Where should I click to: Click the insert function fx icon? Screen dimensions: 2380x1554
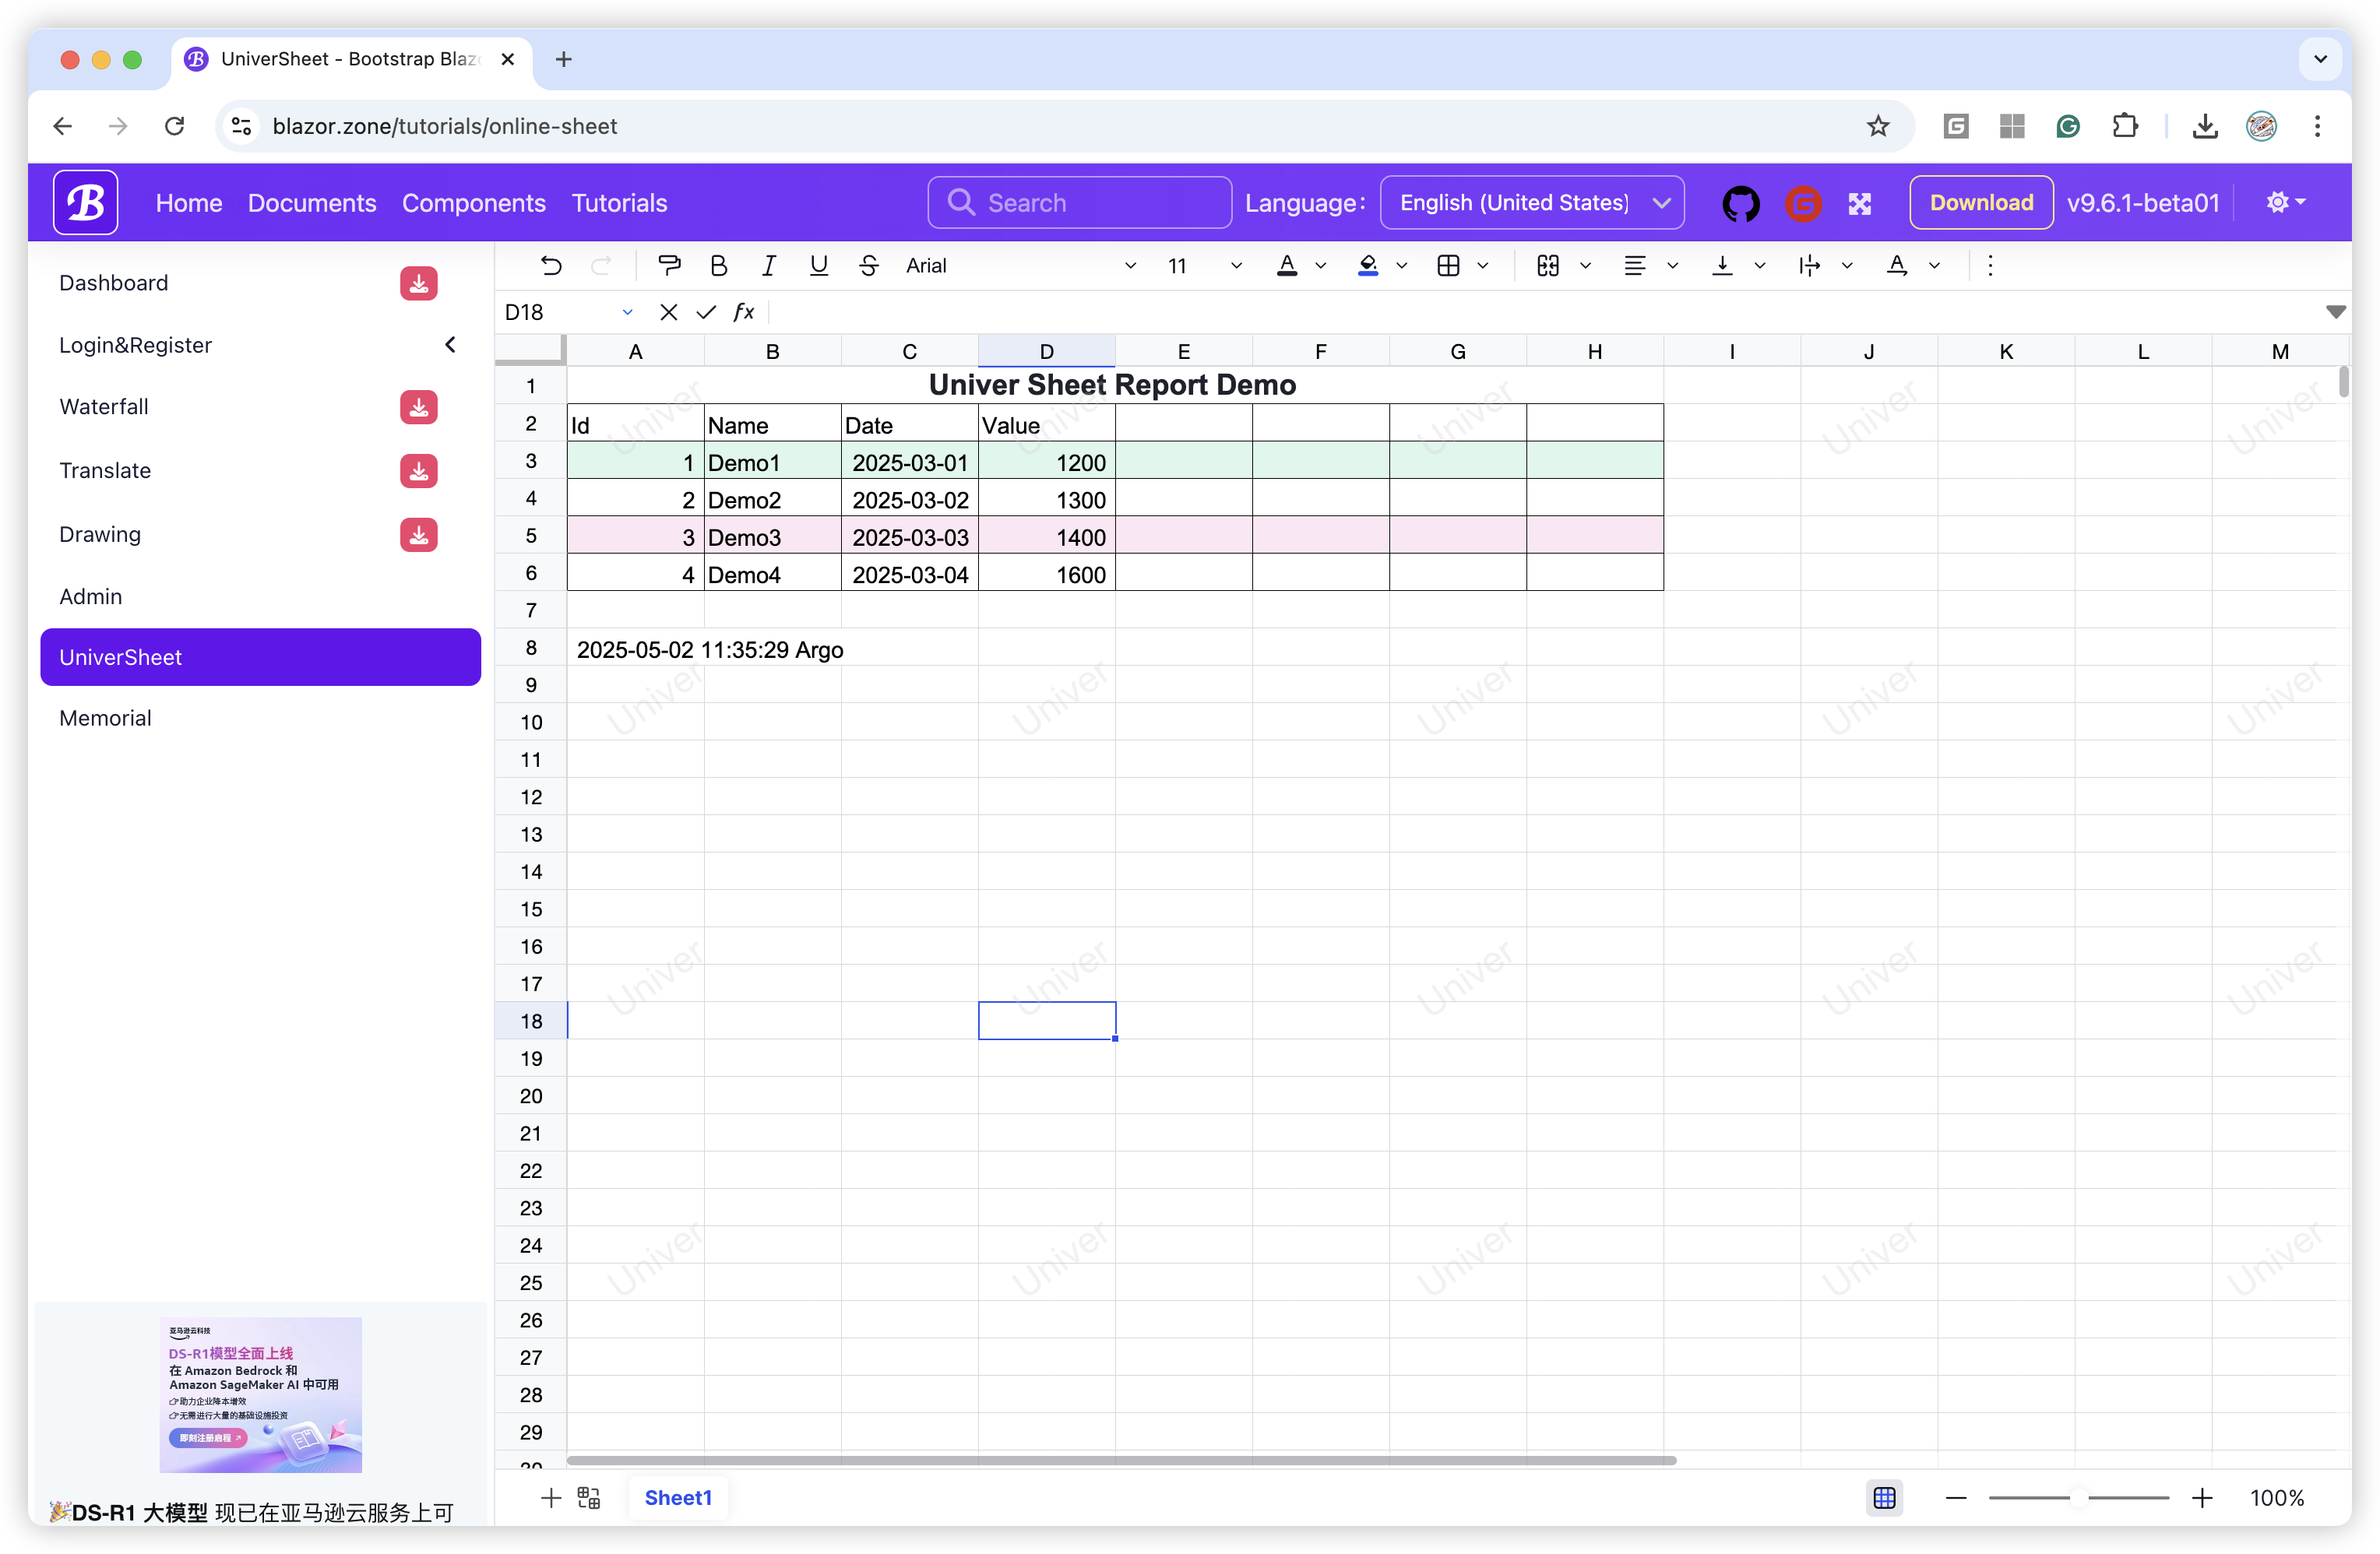point(743,312)
